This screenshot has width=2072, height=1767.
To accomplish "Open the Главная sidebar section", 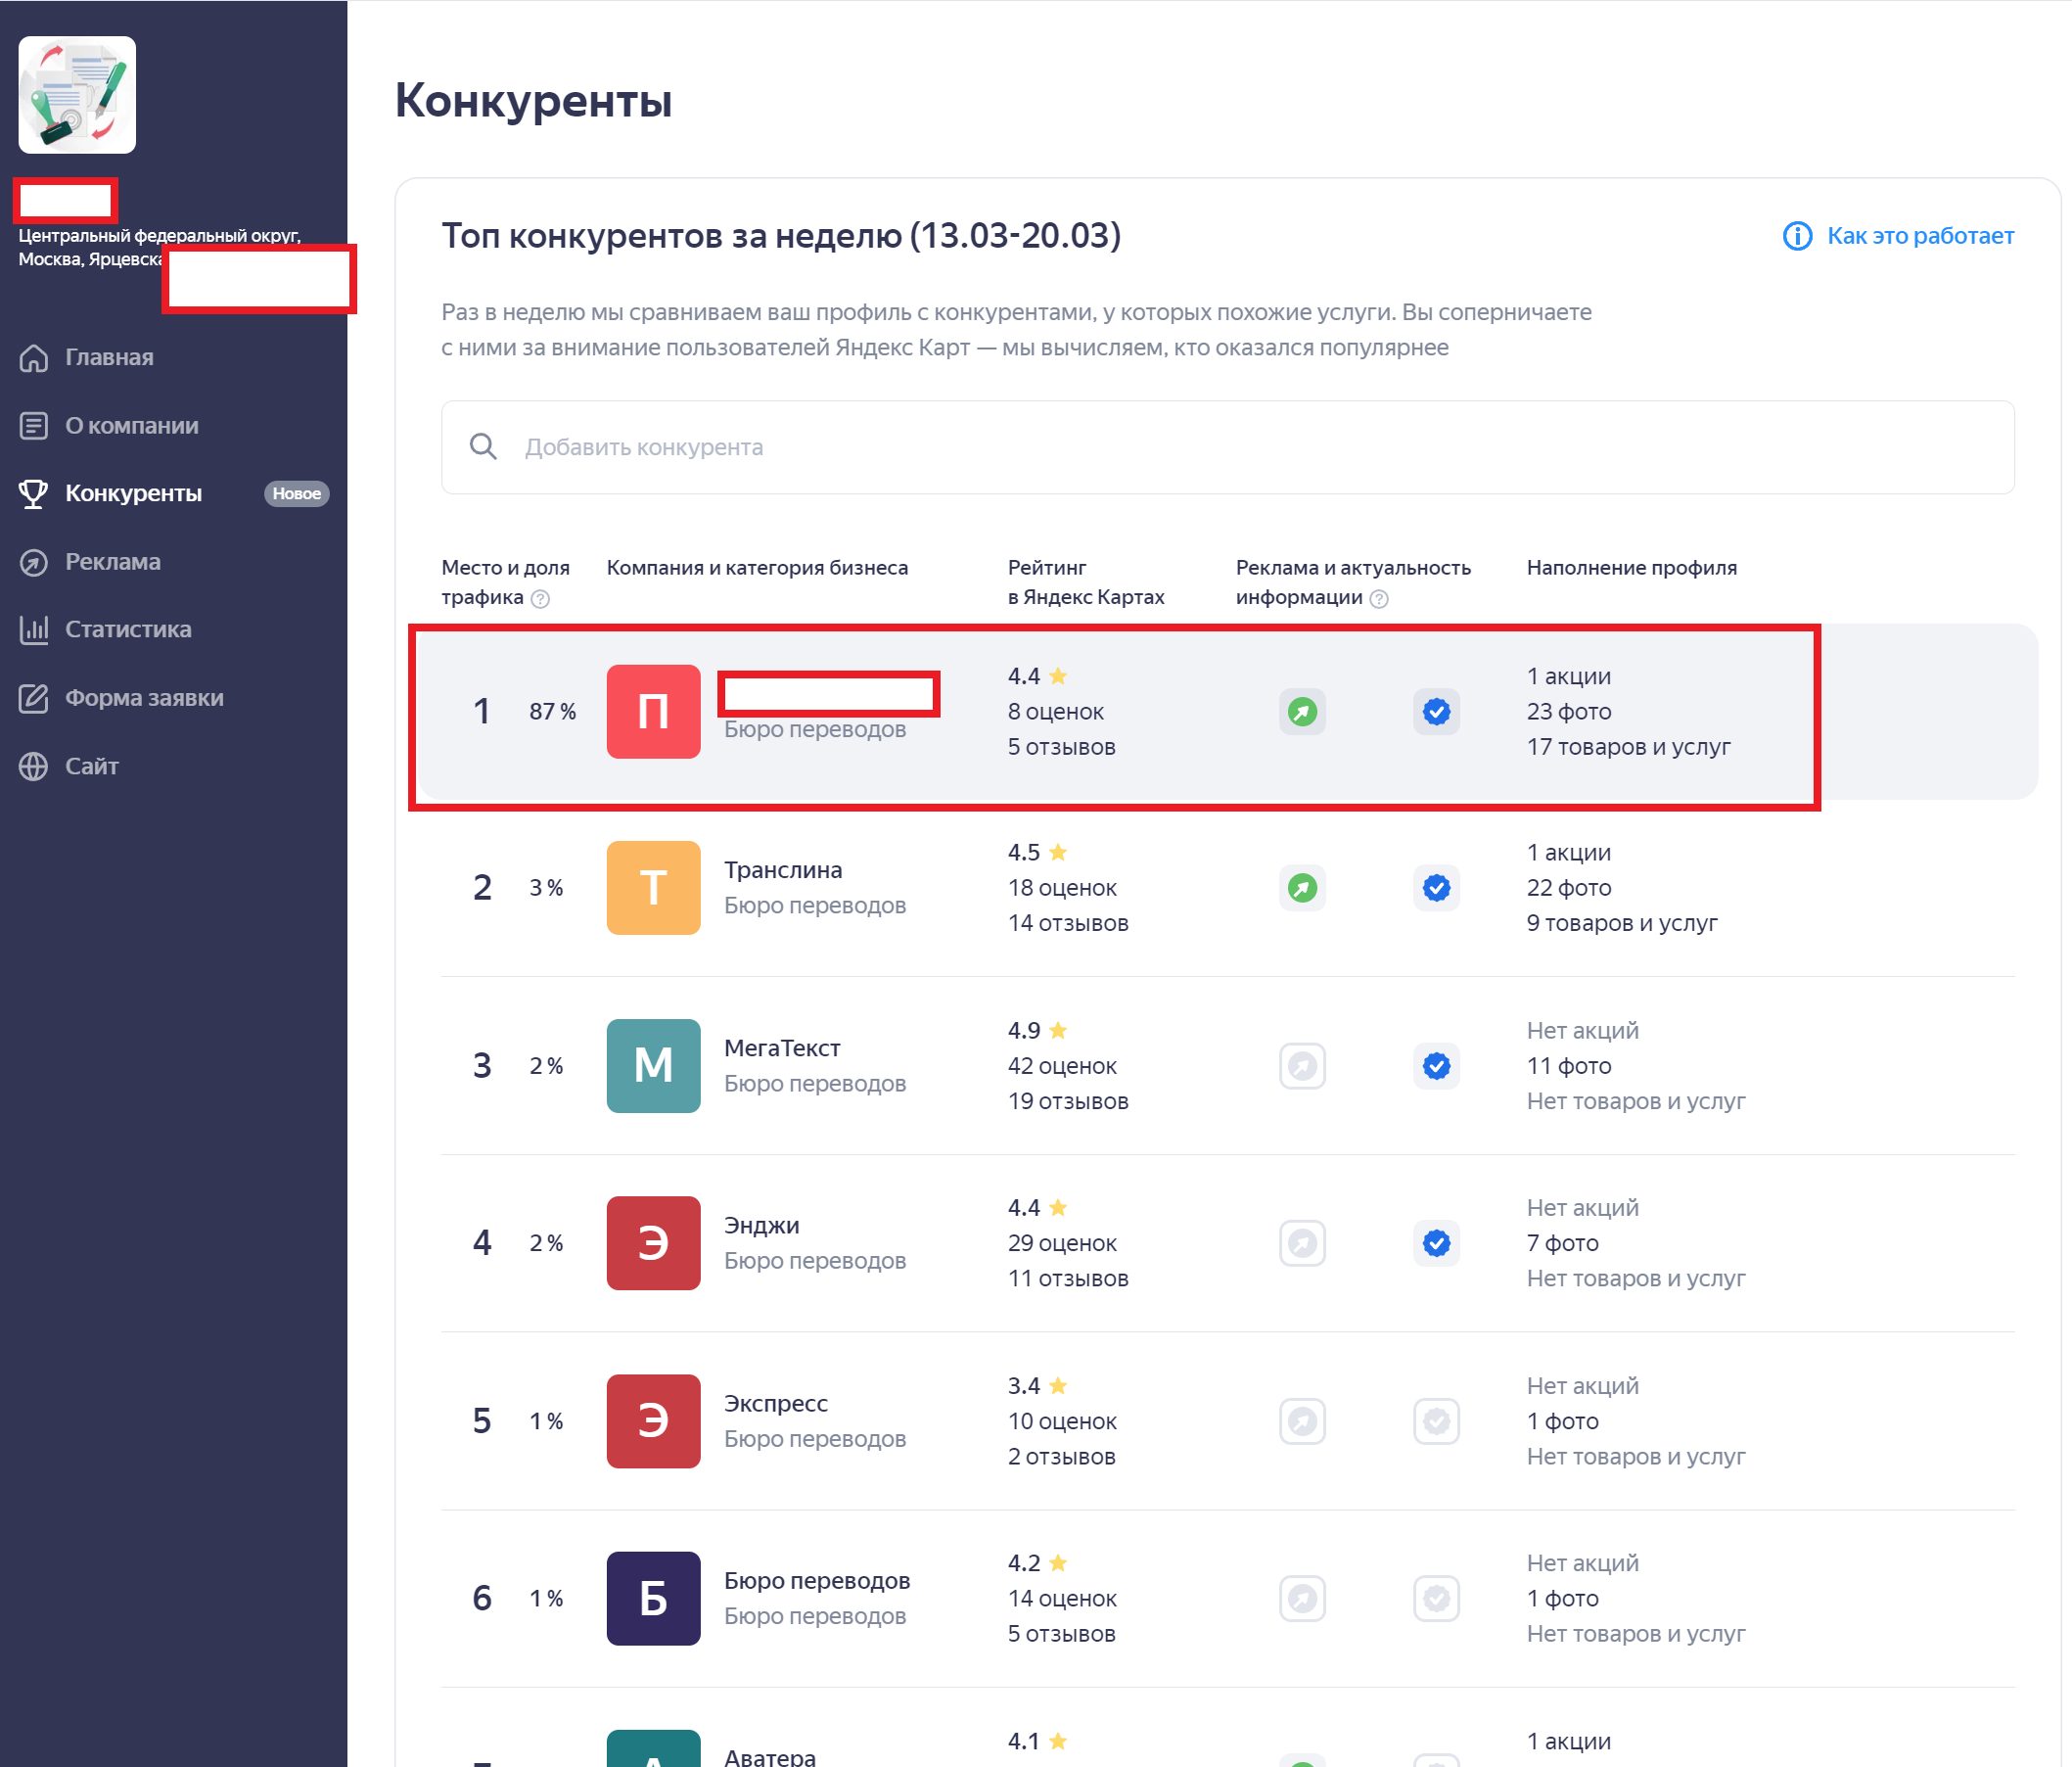I will (x=109, y=357).
